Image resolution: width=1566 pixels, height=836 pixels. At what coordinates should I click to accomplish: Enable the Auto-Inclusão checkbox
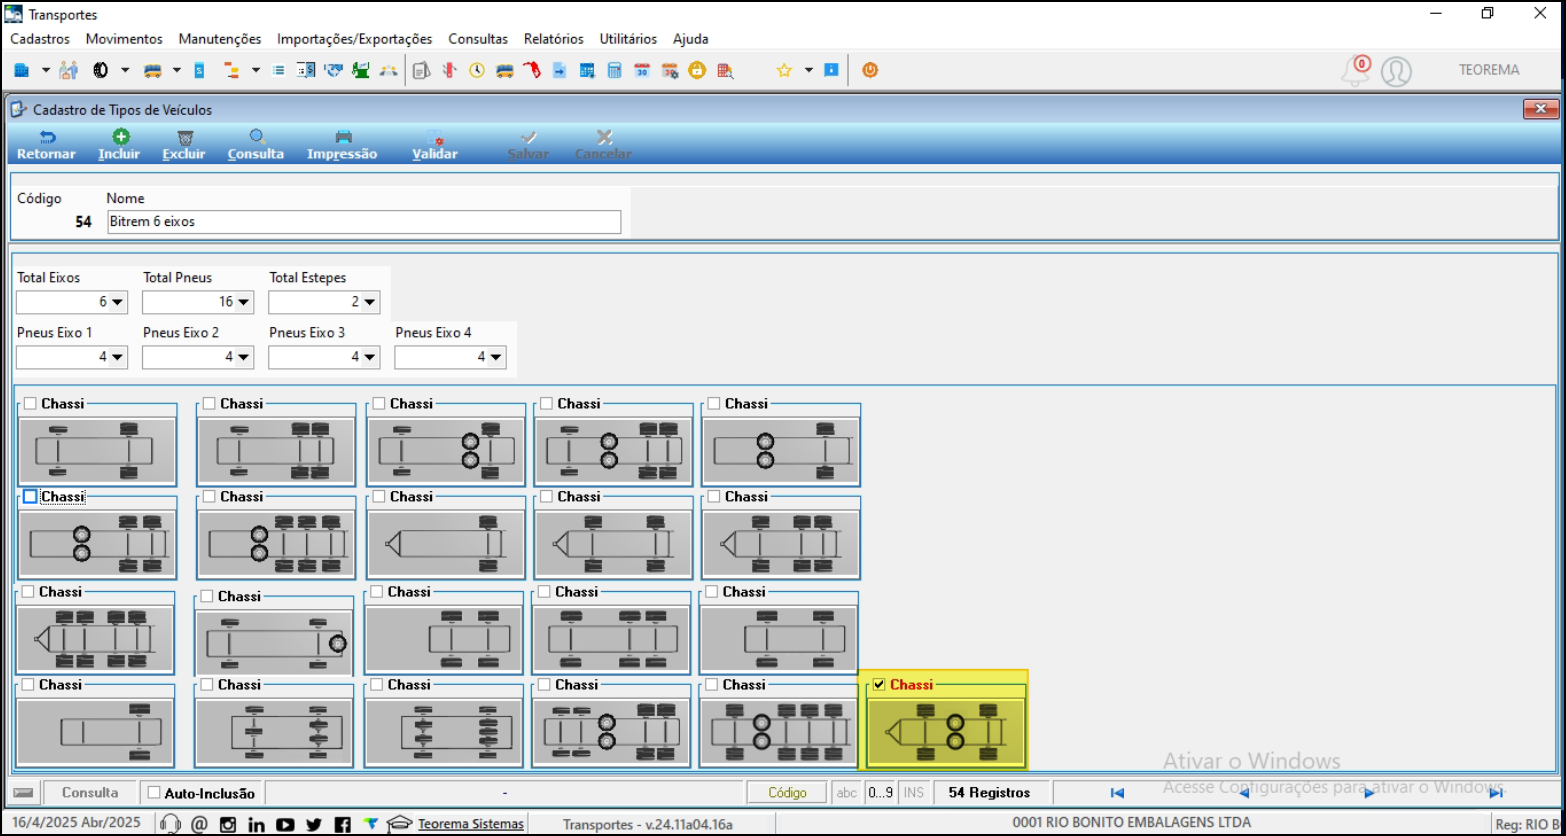coord(154,793)
